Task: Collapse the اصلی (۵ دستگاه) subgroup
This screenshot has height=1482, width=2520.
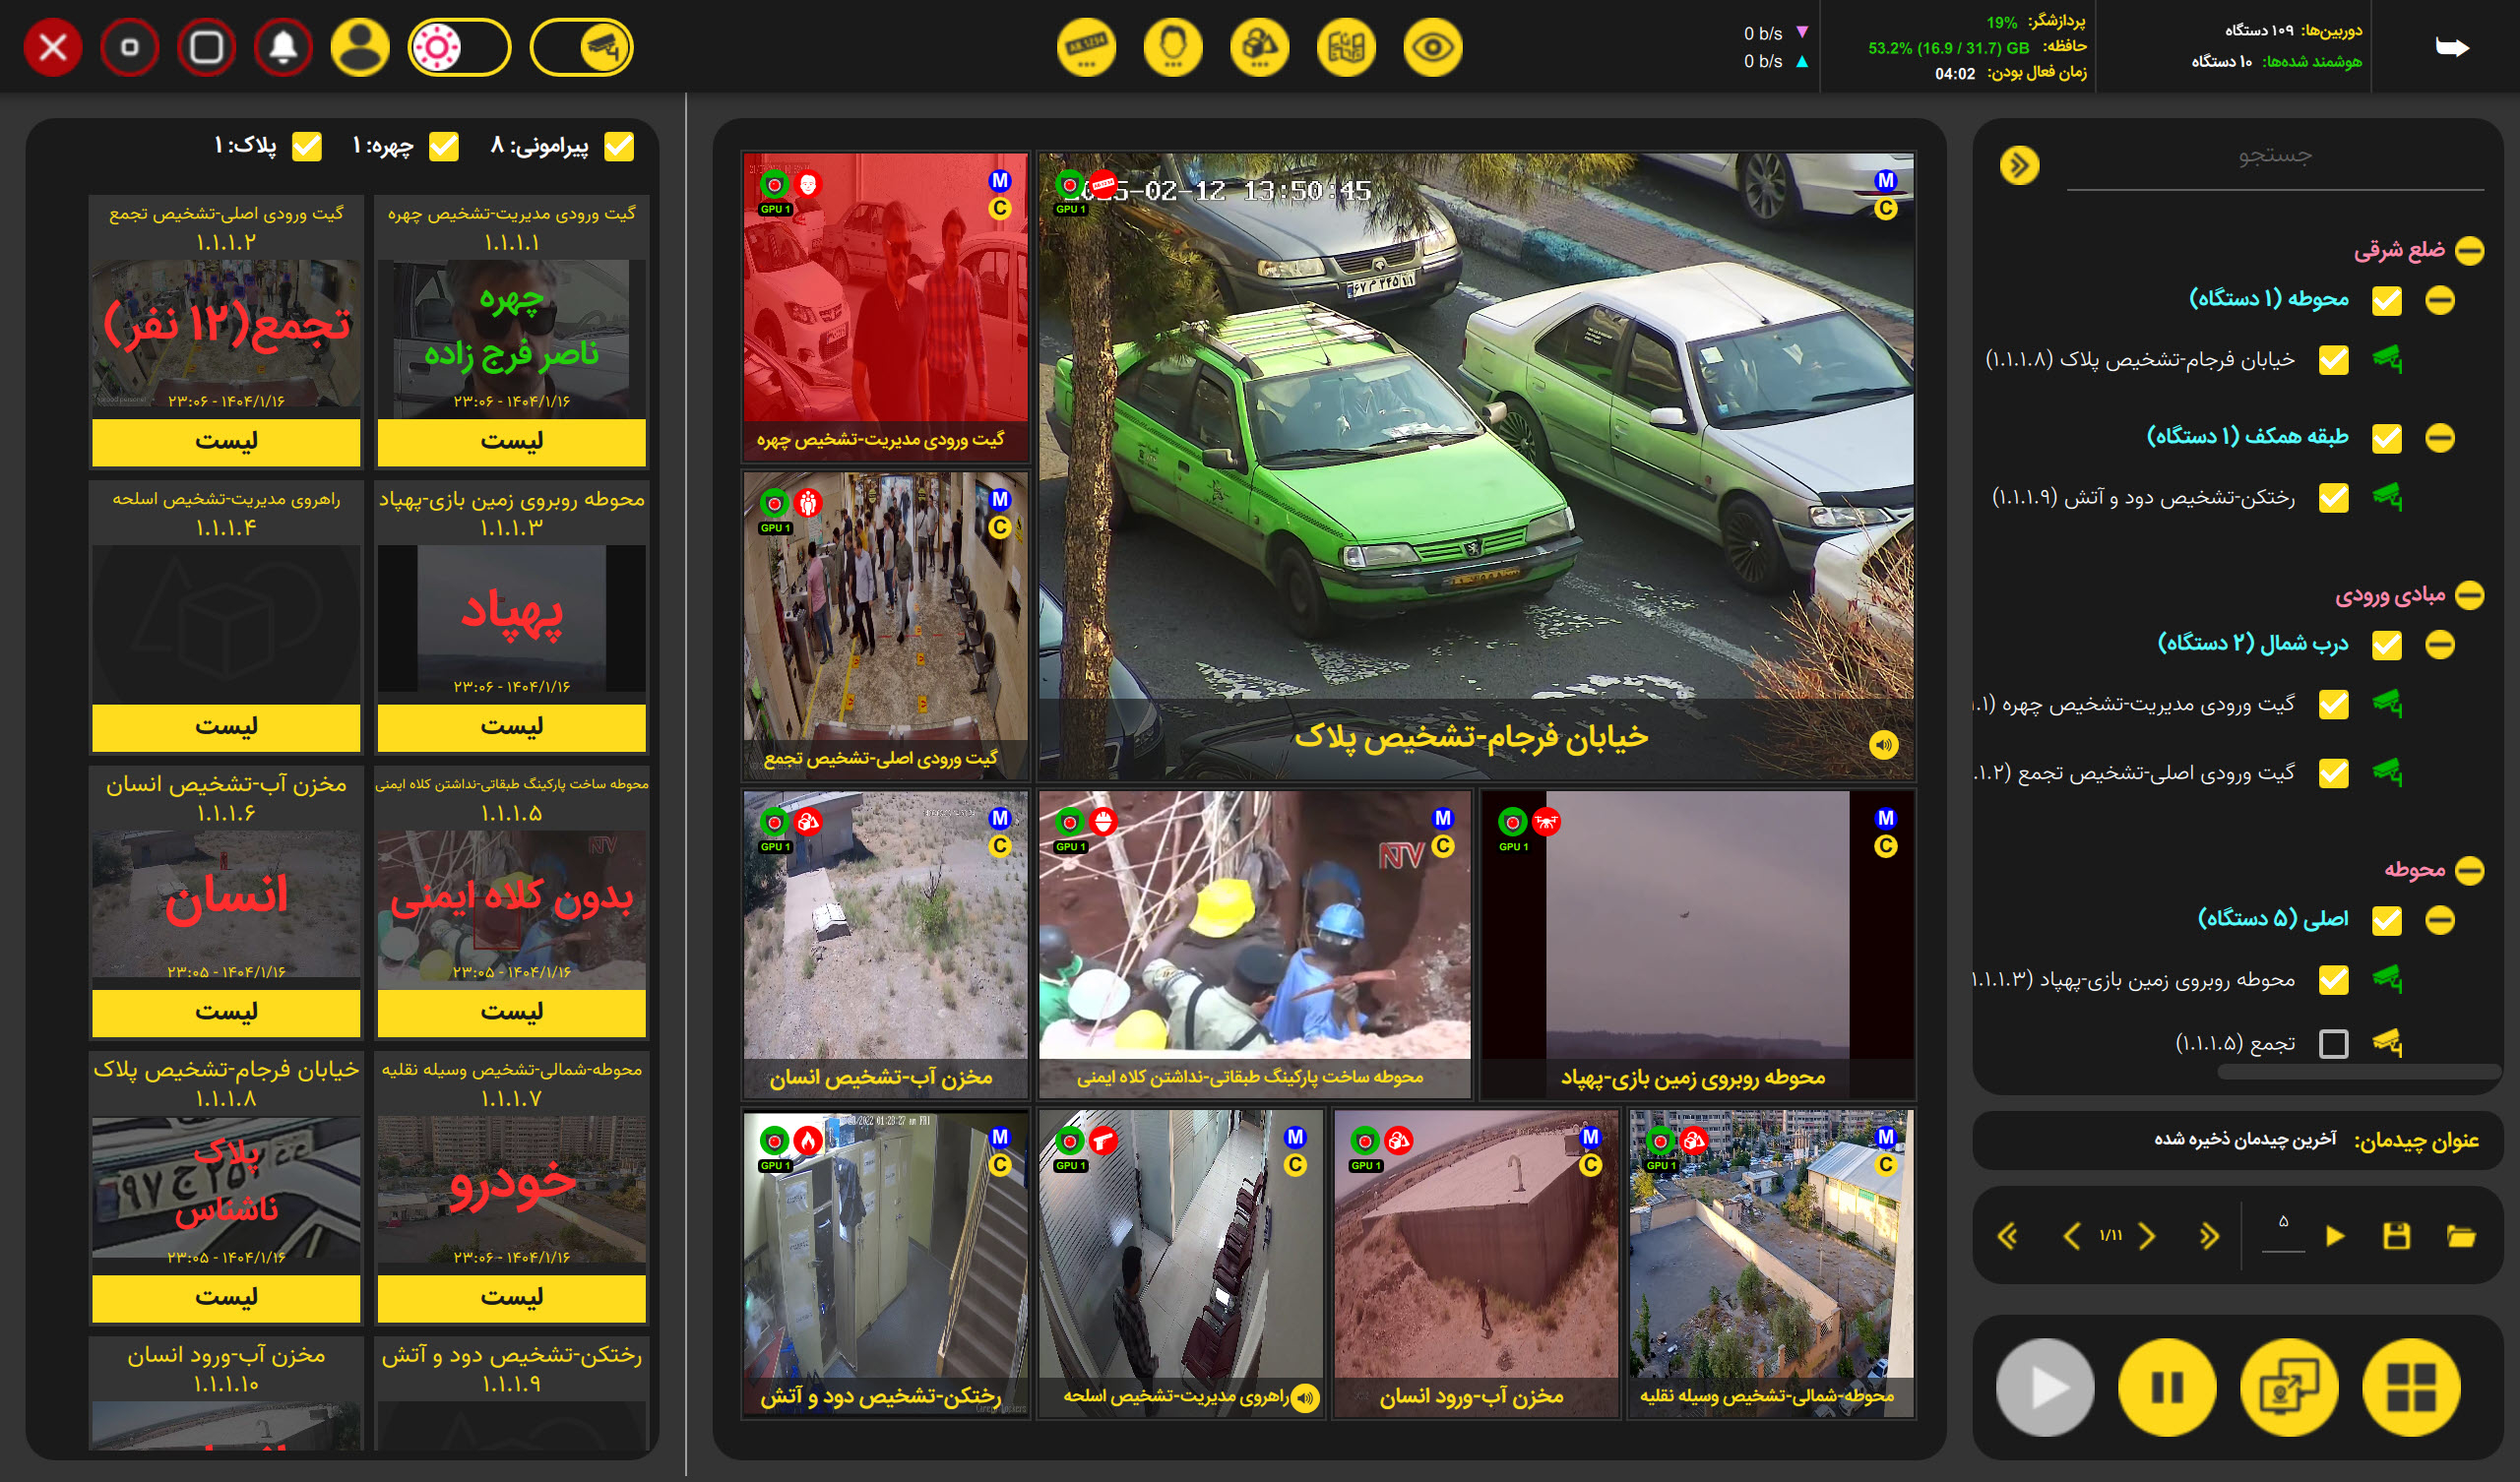Action: [2439, 920]
